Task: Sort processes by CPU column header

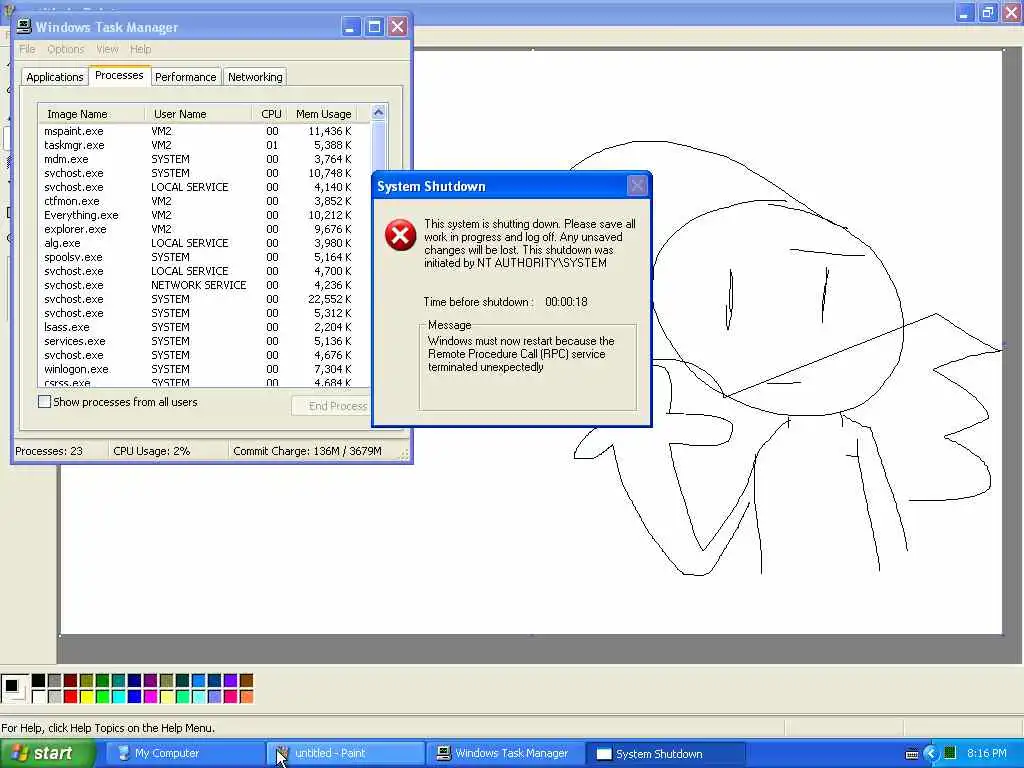Action: 270,114
